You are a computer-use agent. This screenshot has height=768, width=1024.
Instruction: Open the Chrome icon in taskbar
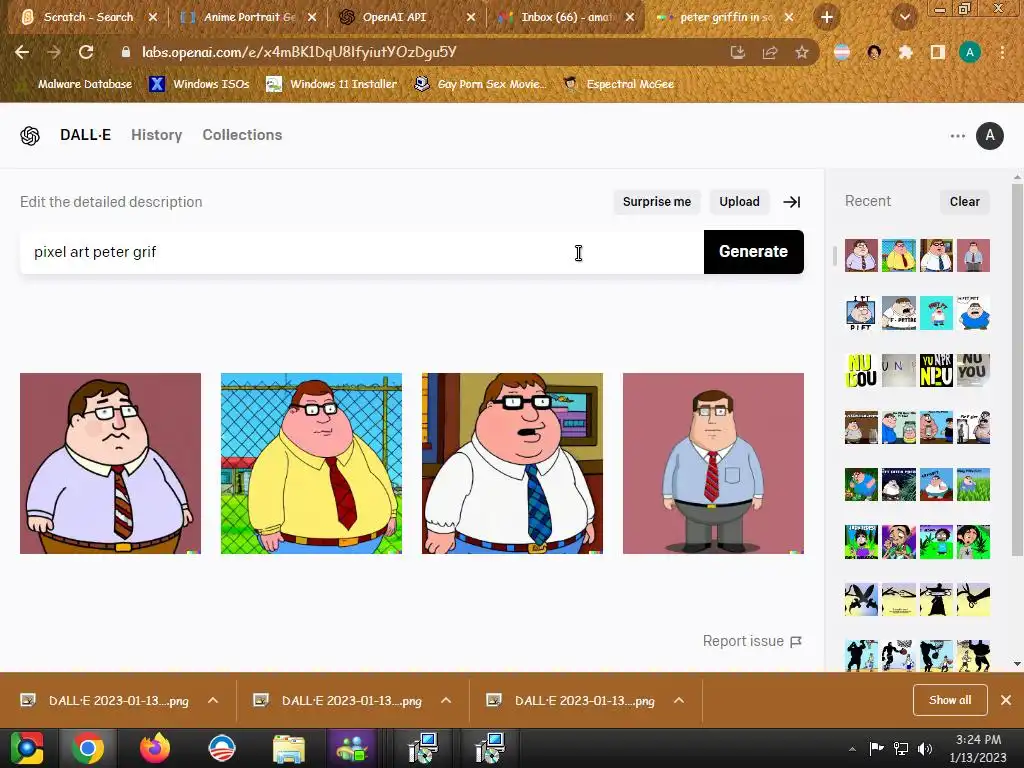88,748
